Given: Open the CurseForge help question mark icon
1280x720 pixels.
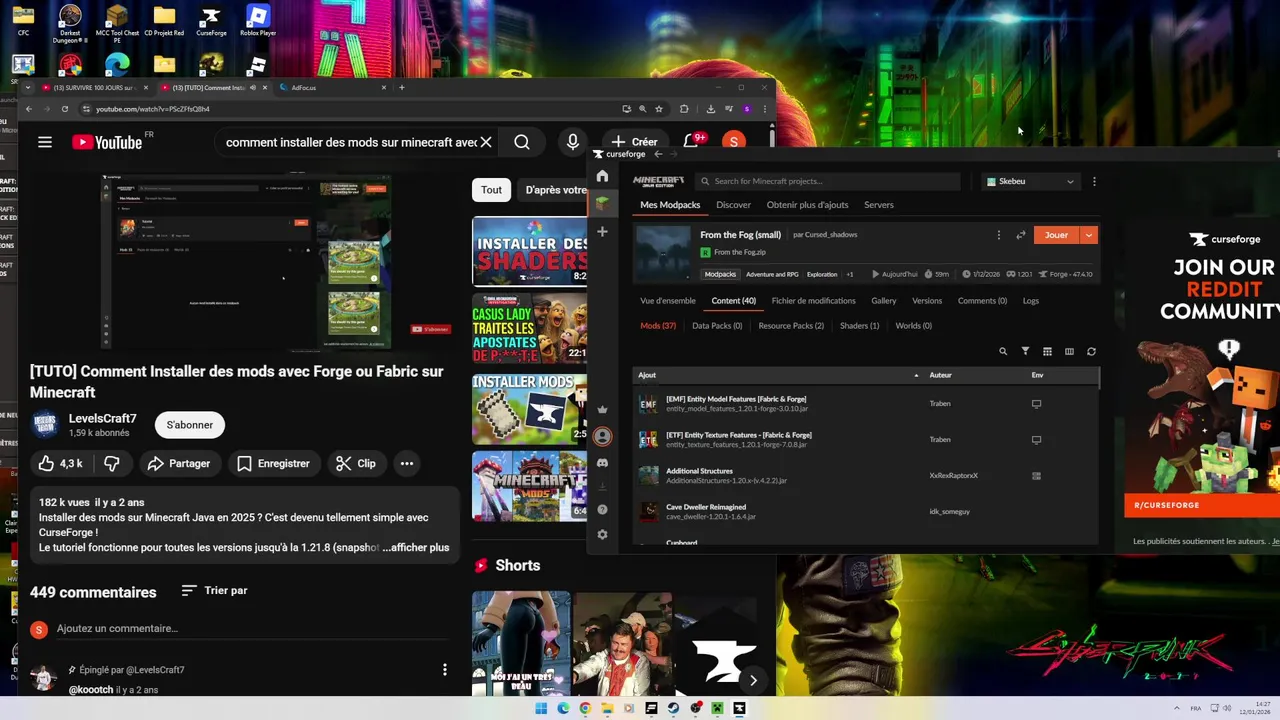Looking at the screenshot, I should [602, 509].
